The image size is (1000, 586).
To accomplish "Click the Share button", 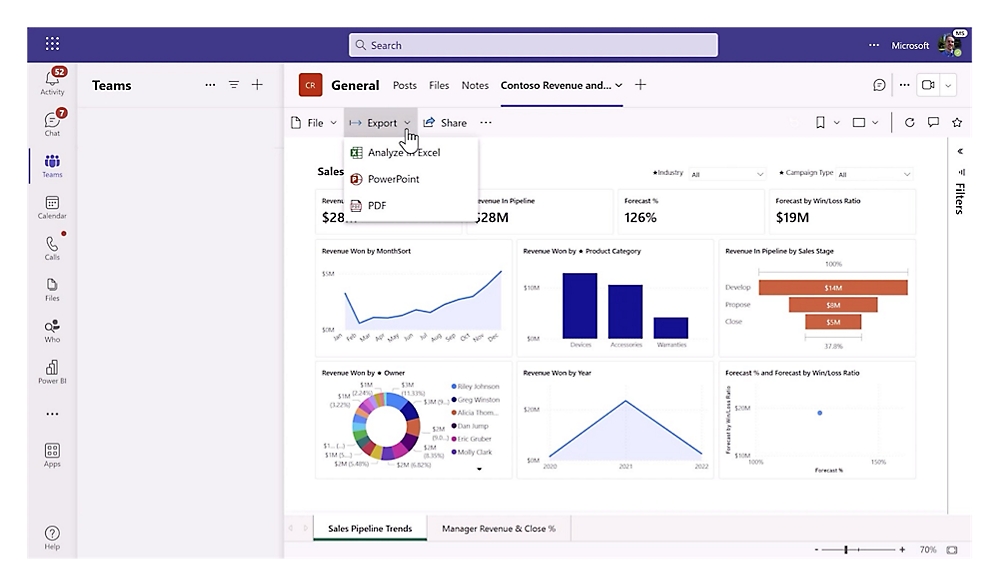I will coord(445,122).
